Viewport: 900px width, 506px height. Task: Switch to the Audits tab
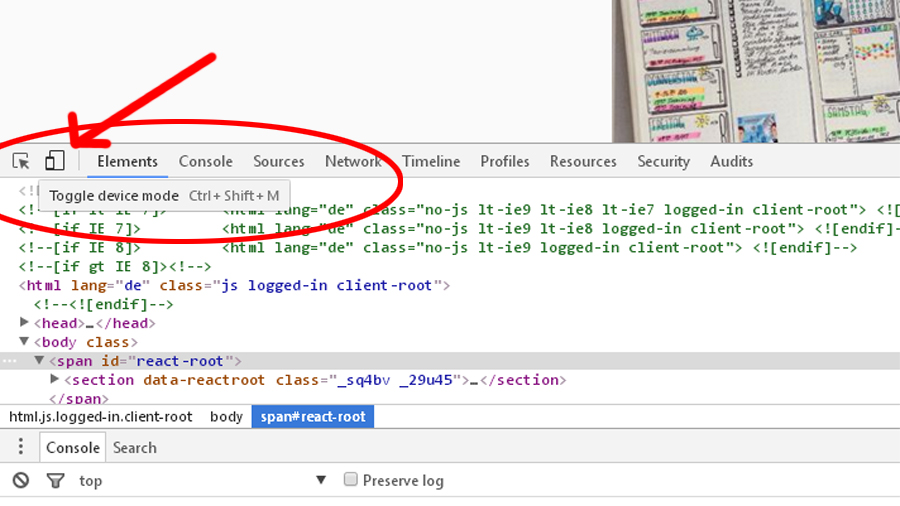pyautogui.click(x=732, y=162)
